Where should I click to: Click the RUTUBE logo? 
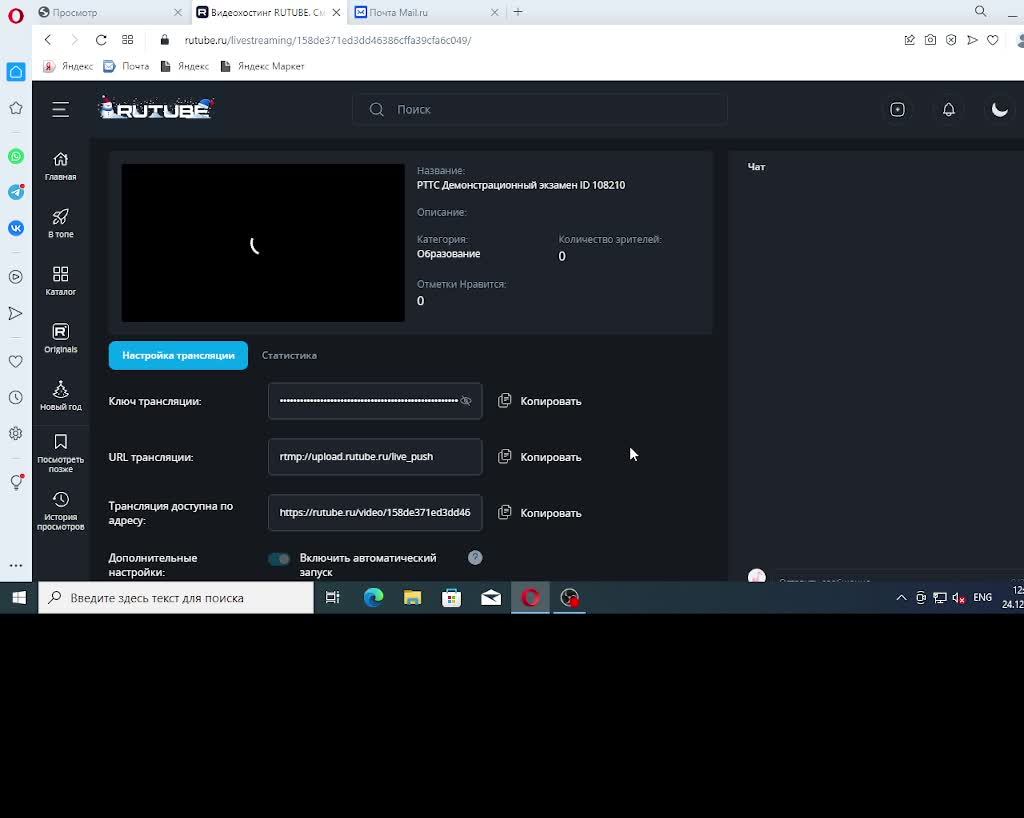156,108
